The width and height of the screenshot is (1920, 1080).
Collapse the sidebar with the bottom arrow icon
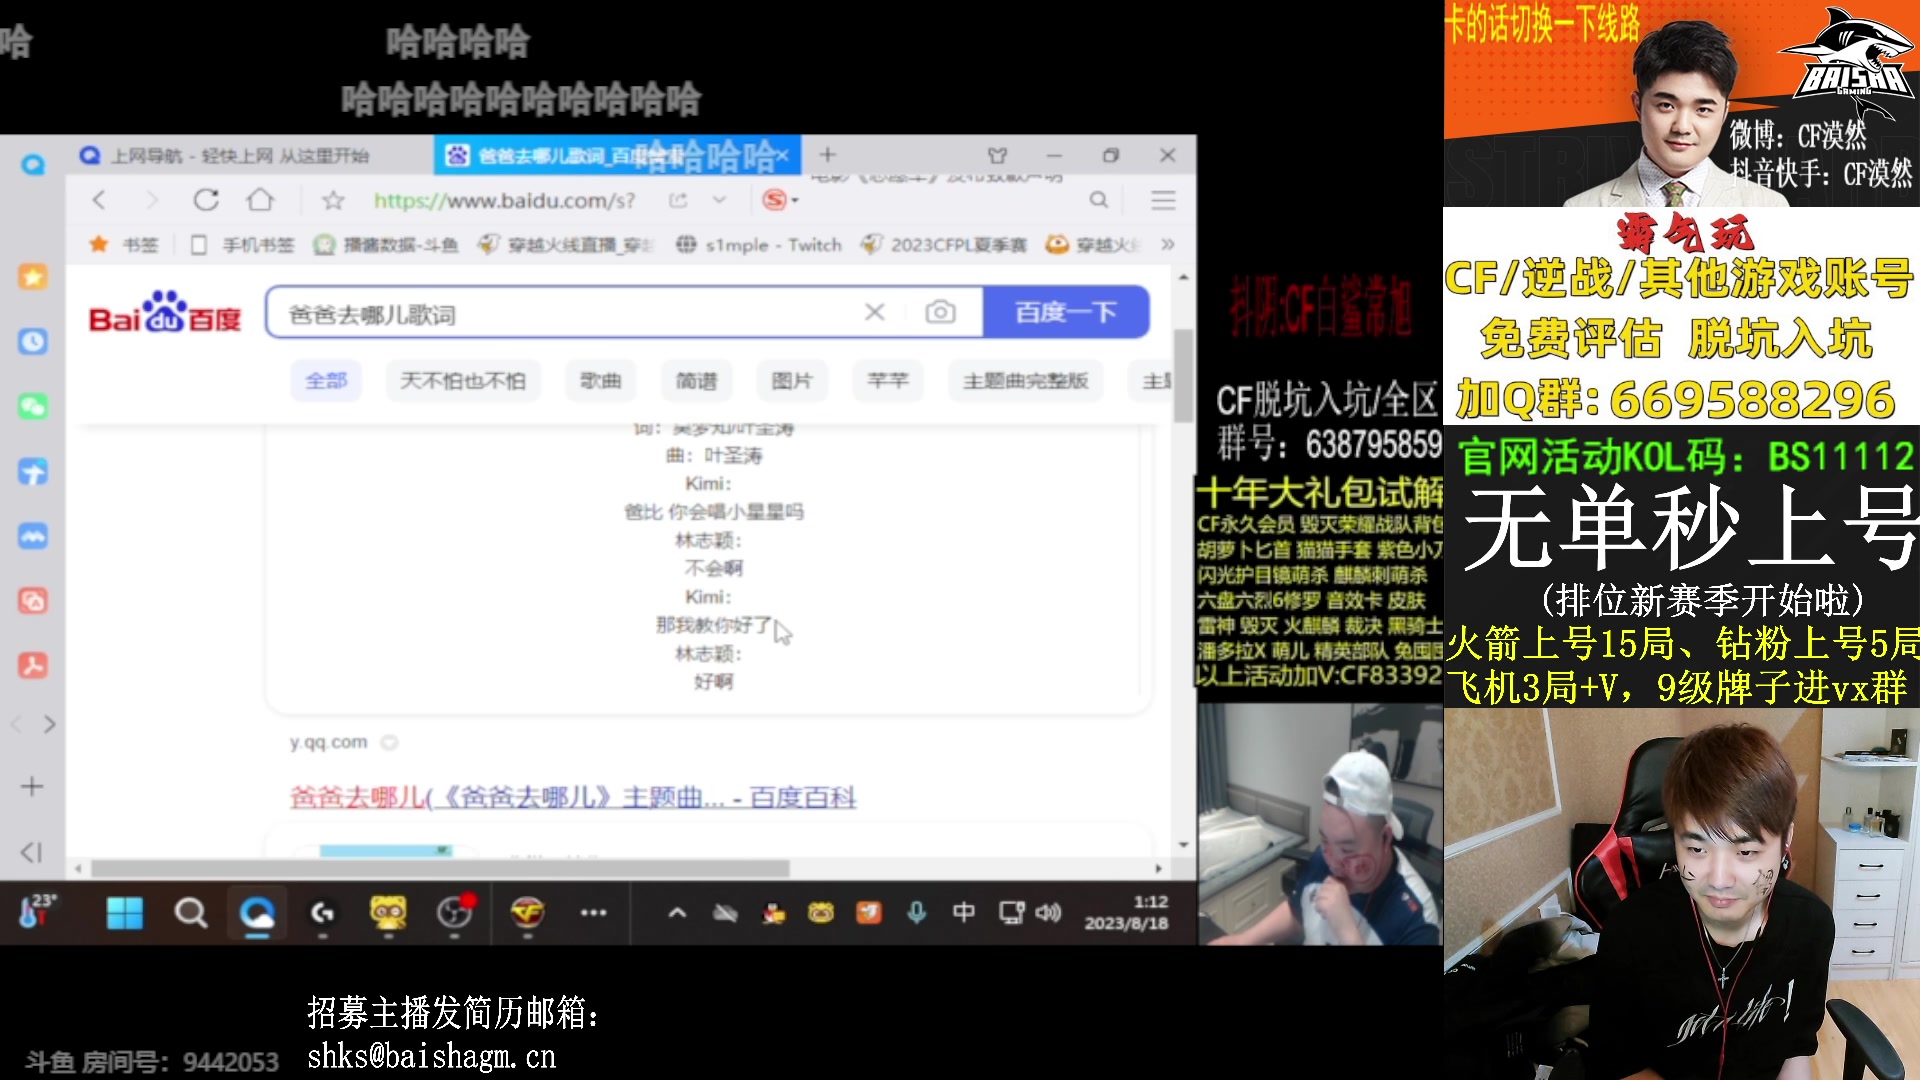pos(32,852)
